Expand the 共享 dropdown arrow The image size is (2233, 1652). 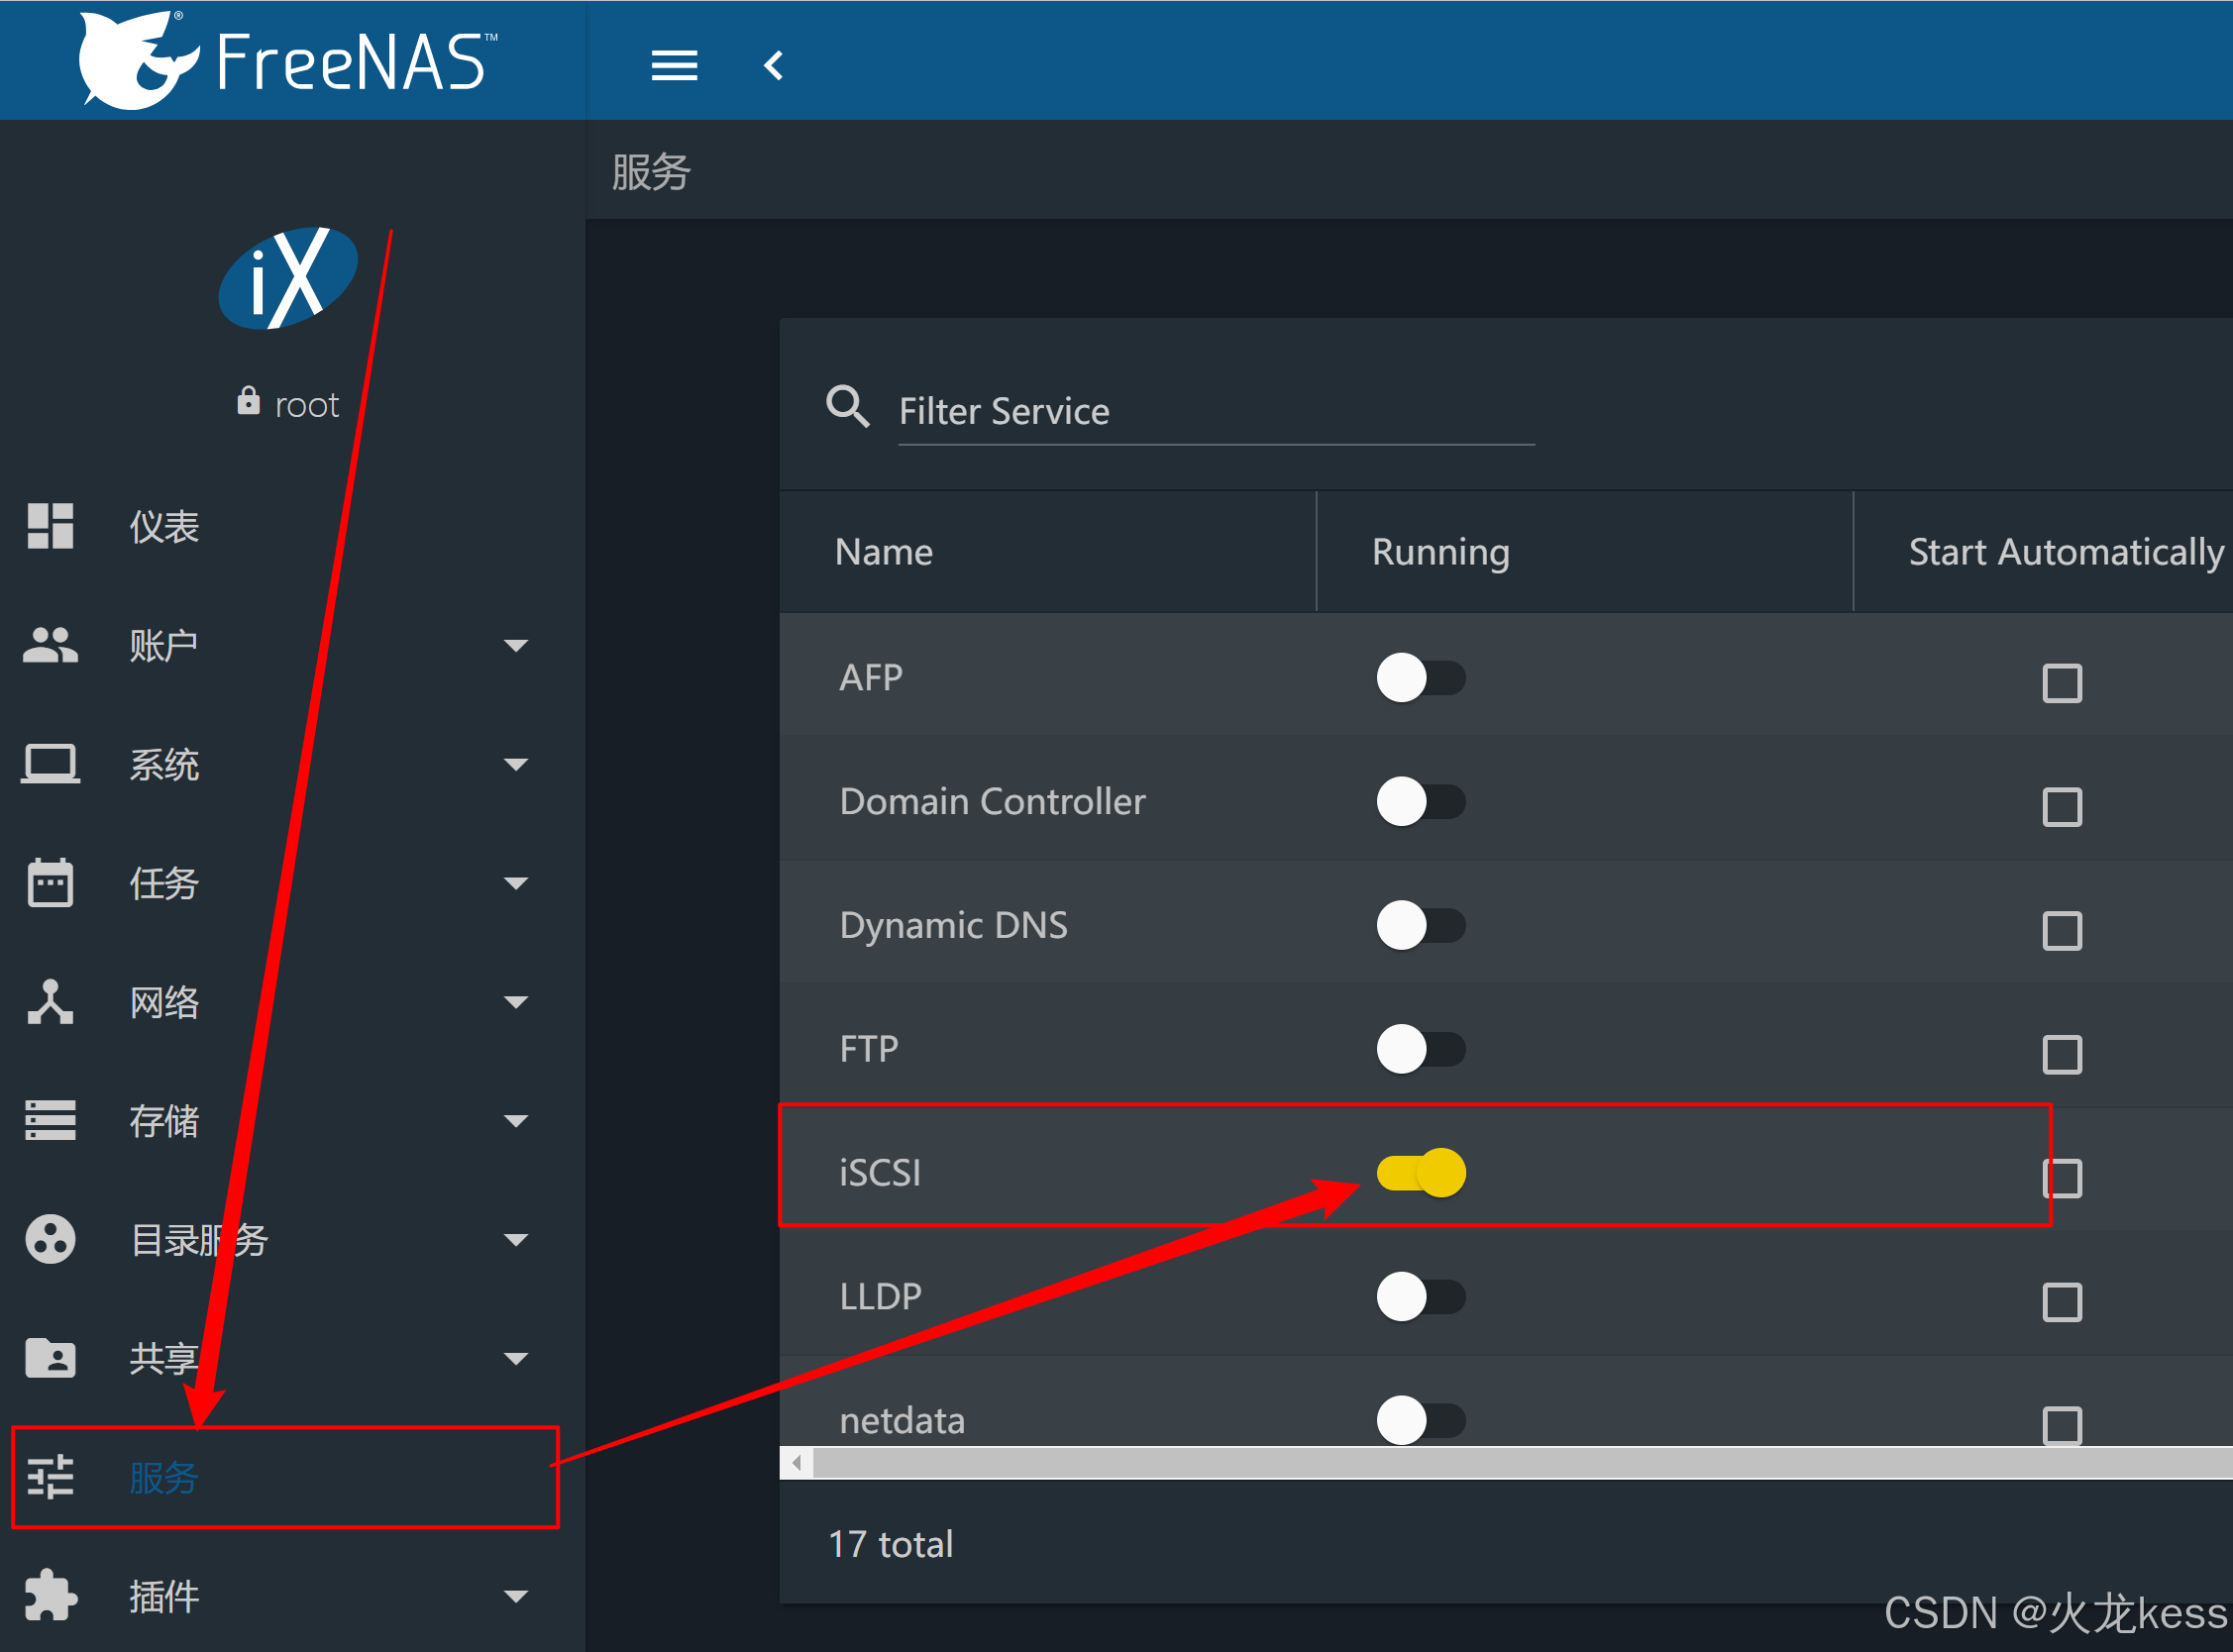516,1359
